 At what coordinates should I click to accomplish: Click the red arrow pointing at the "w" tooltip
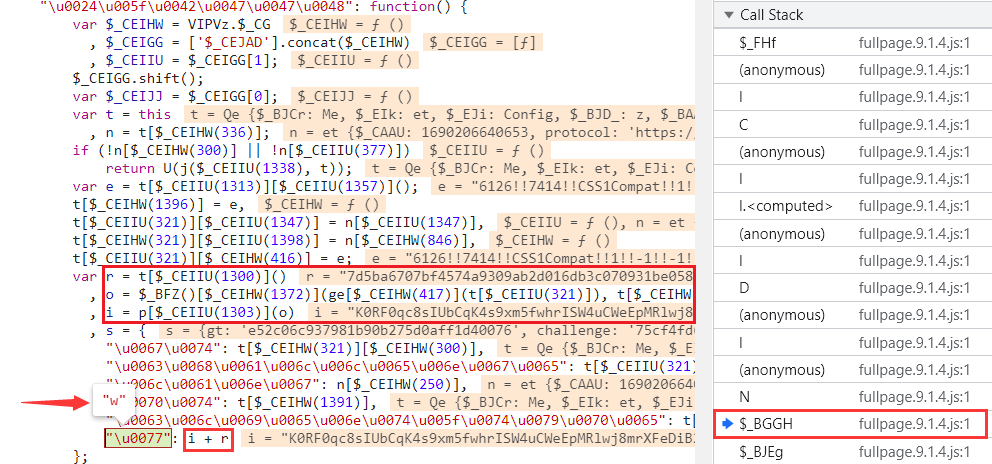pyautogui.click(x=53, y=403)
